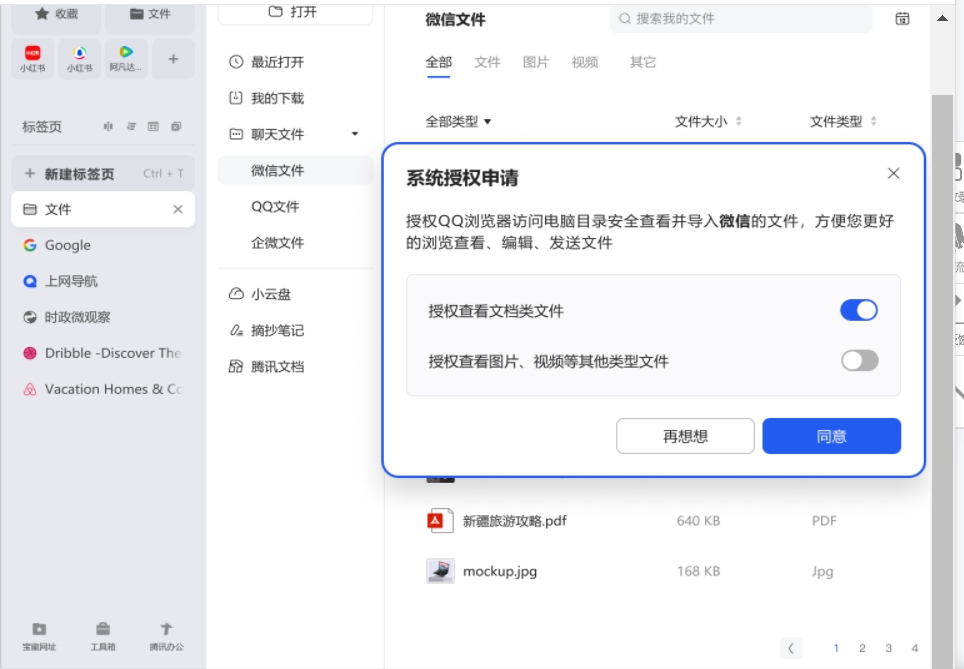Click the document icon beside 腾讯文档
Viewport: 964px width, 669px height.
click(x=236, y=366)
